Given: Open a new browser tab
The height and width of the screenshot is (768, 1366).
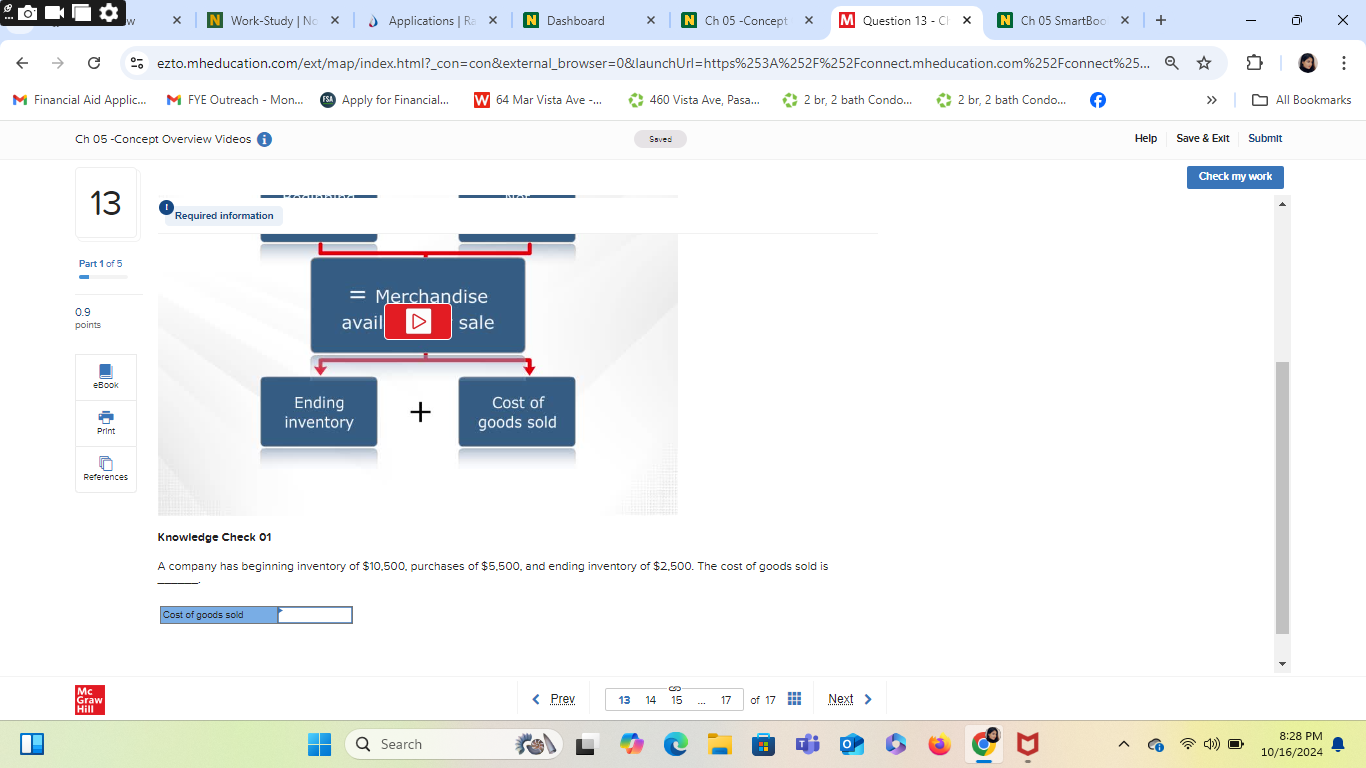Looking at the screenshot, I should pos(1160,20).
